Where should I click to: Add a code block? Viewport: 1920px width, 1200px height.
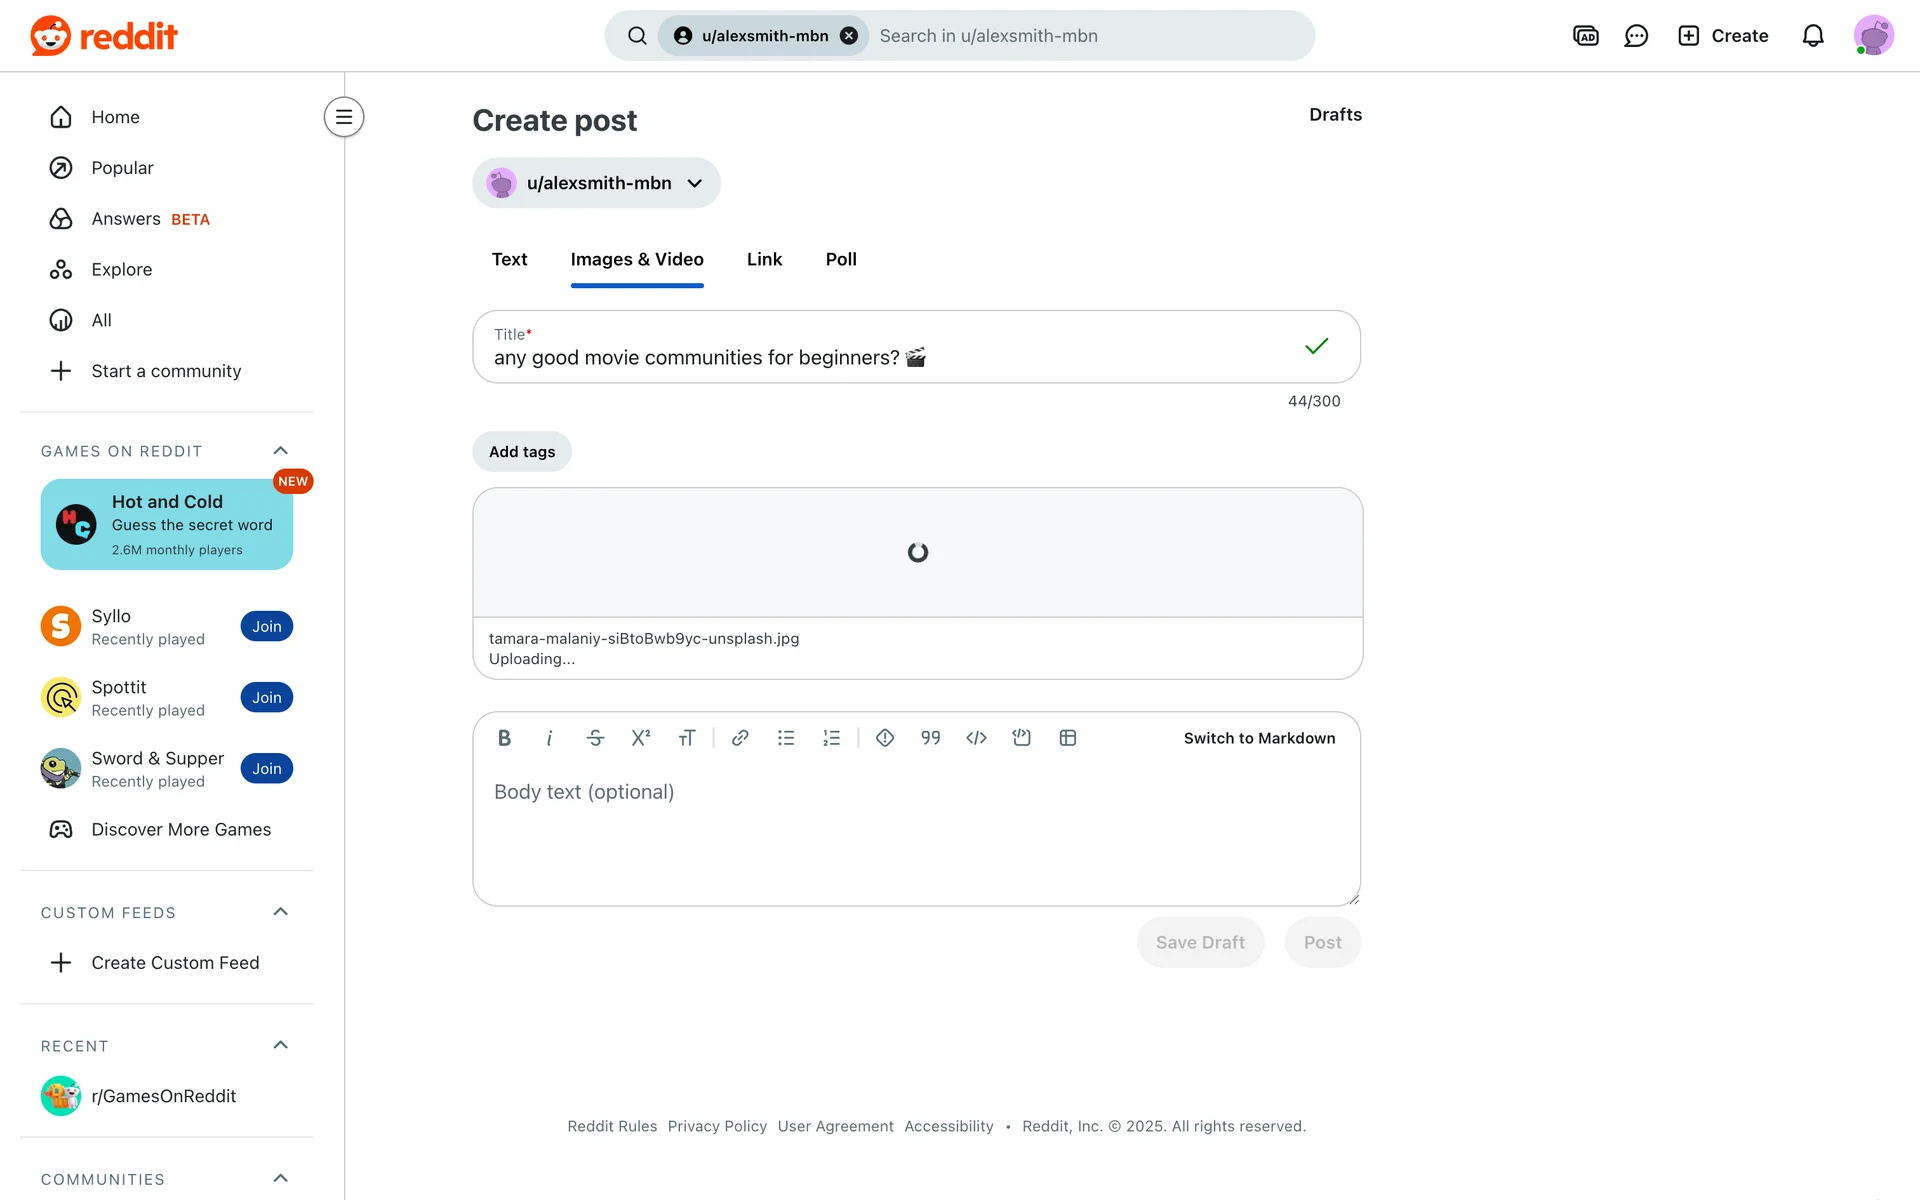tap(1021, 738)
